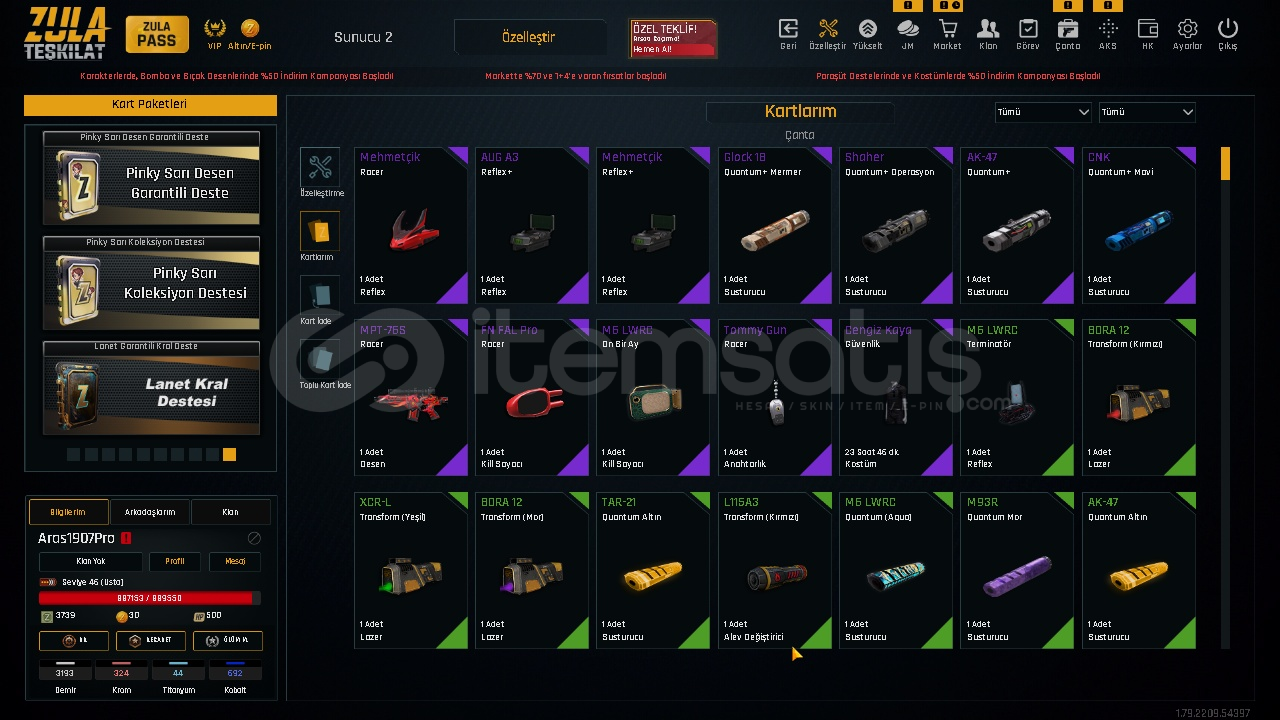Expand the second Tümü filter dropdown

click(x=1147, y=112)
